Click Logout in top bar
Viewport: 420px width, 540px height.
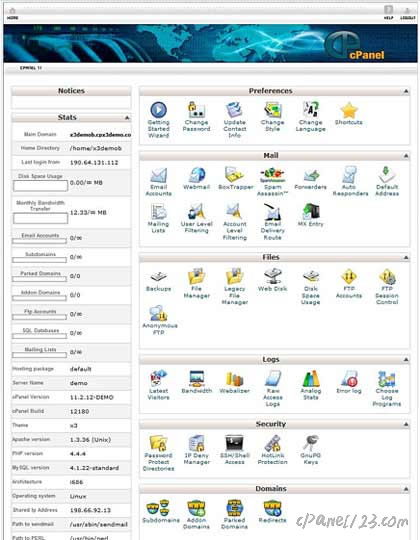[x=408, y=13]
